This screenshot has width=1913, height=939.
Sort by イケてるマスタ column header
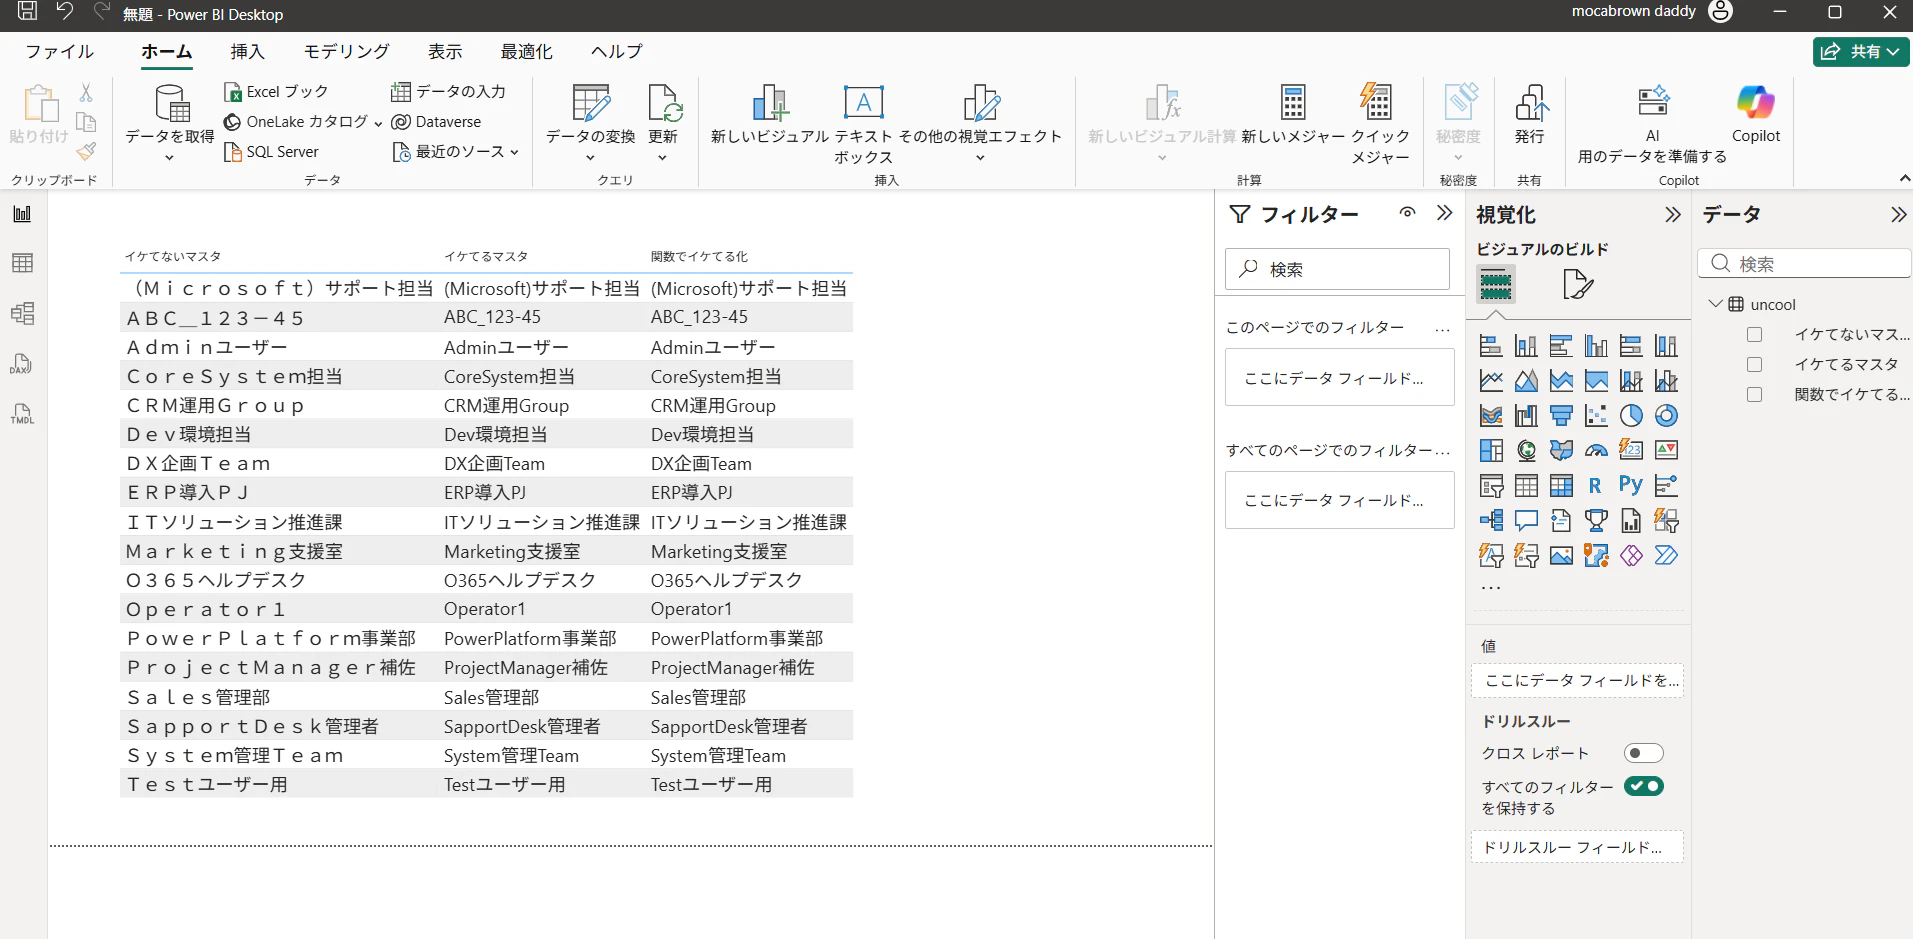pos(486,257)
